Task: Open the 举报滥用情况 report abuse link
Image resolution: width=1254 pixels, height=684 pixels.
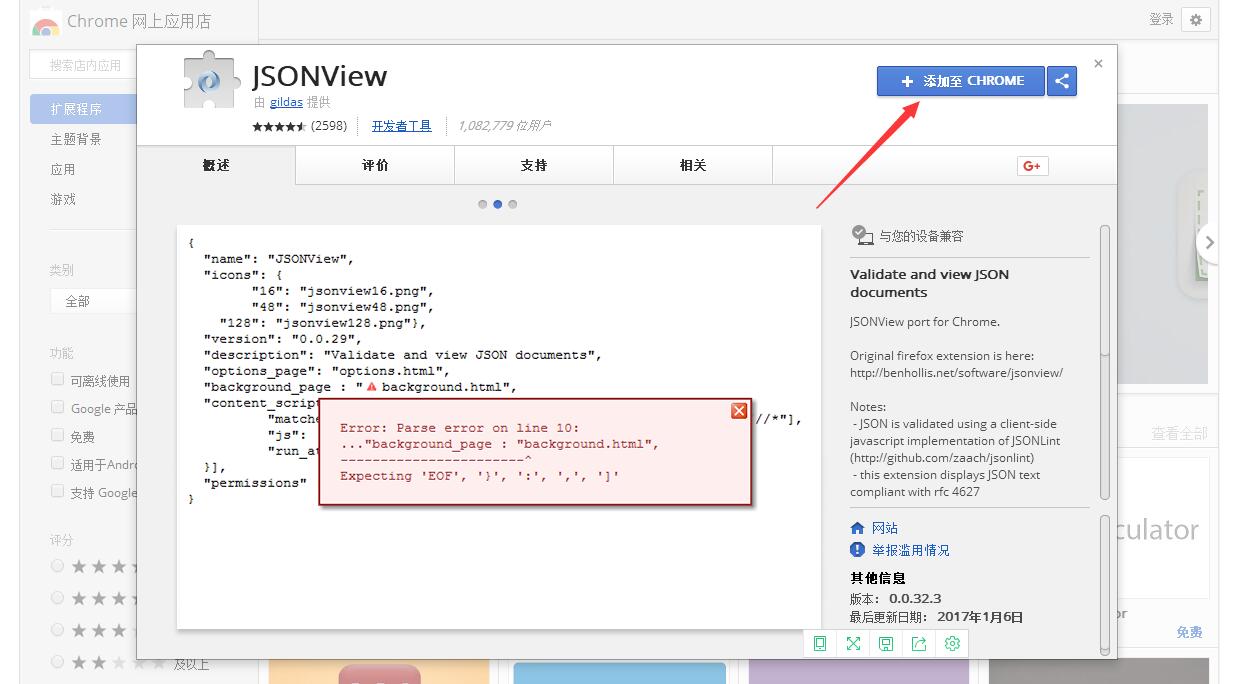Action: click(x=911, y=550)
